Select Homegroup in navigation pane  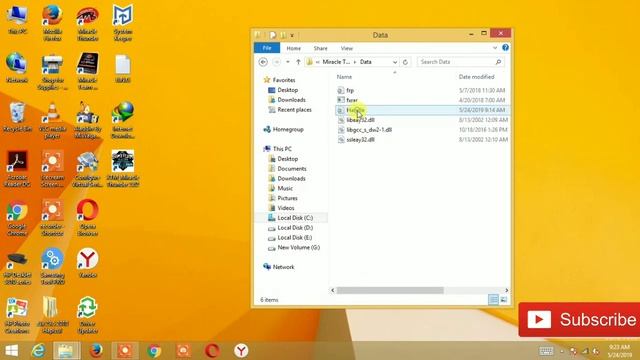coord(288,129)
